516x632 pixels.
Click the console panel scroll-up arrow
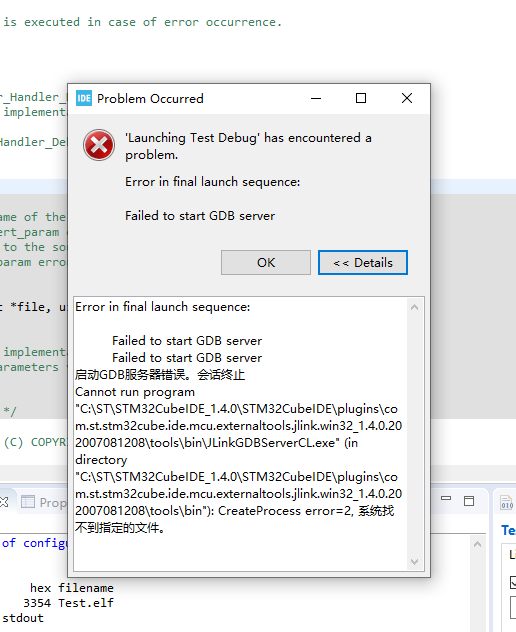478,545
